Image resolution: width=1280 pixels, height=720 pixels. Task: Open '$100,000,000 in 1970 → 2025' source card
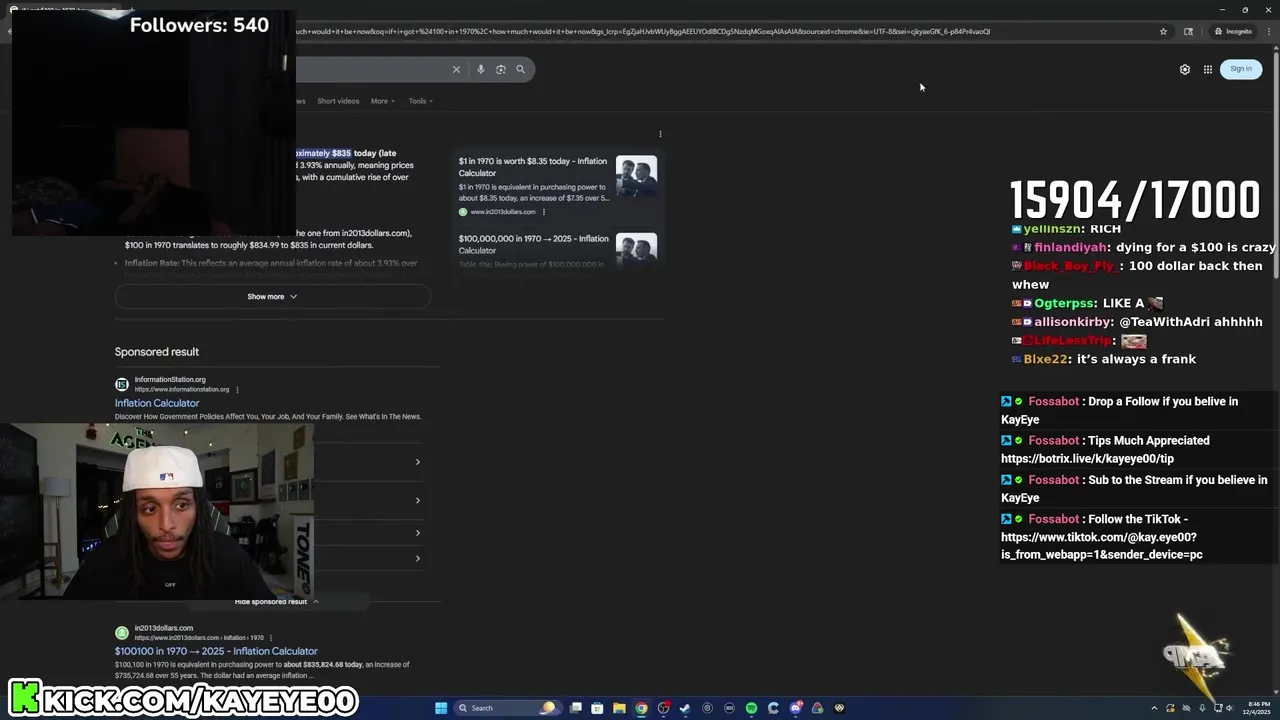533,244
